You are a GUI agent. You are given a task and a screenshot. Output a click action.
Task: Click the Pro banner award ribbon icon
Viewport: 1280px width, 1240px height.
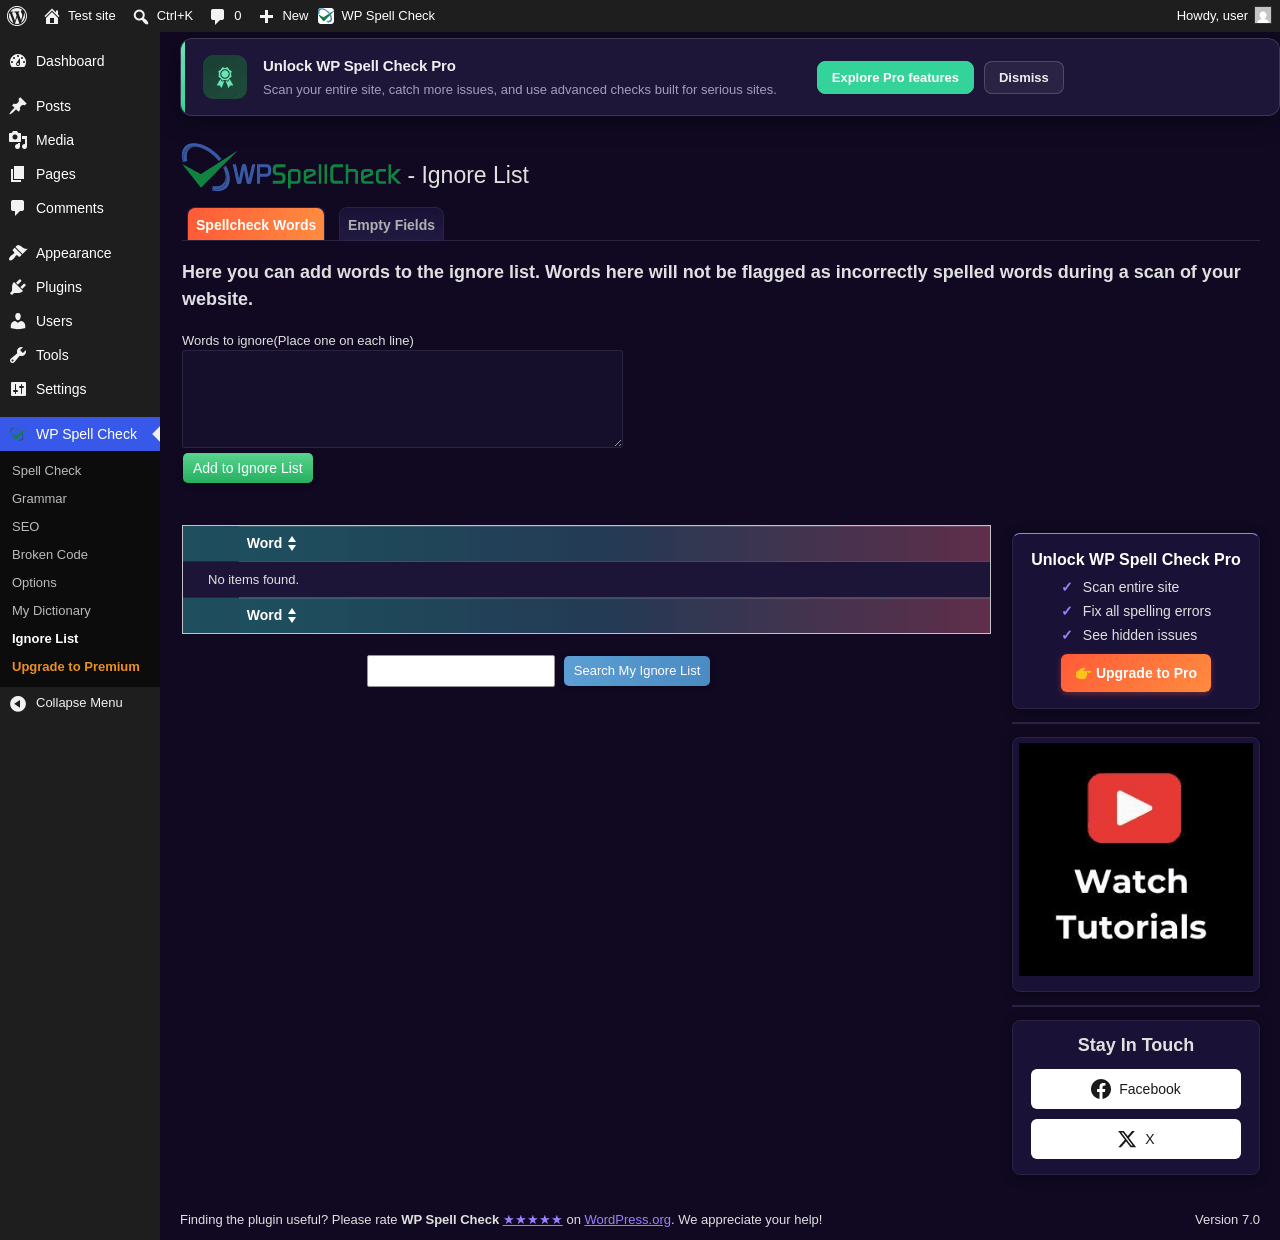coord(225,77)
